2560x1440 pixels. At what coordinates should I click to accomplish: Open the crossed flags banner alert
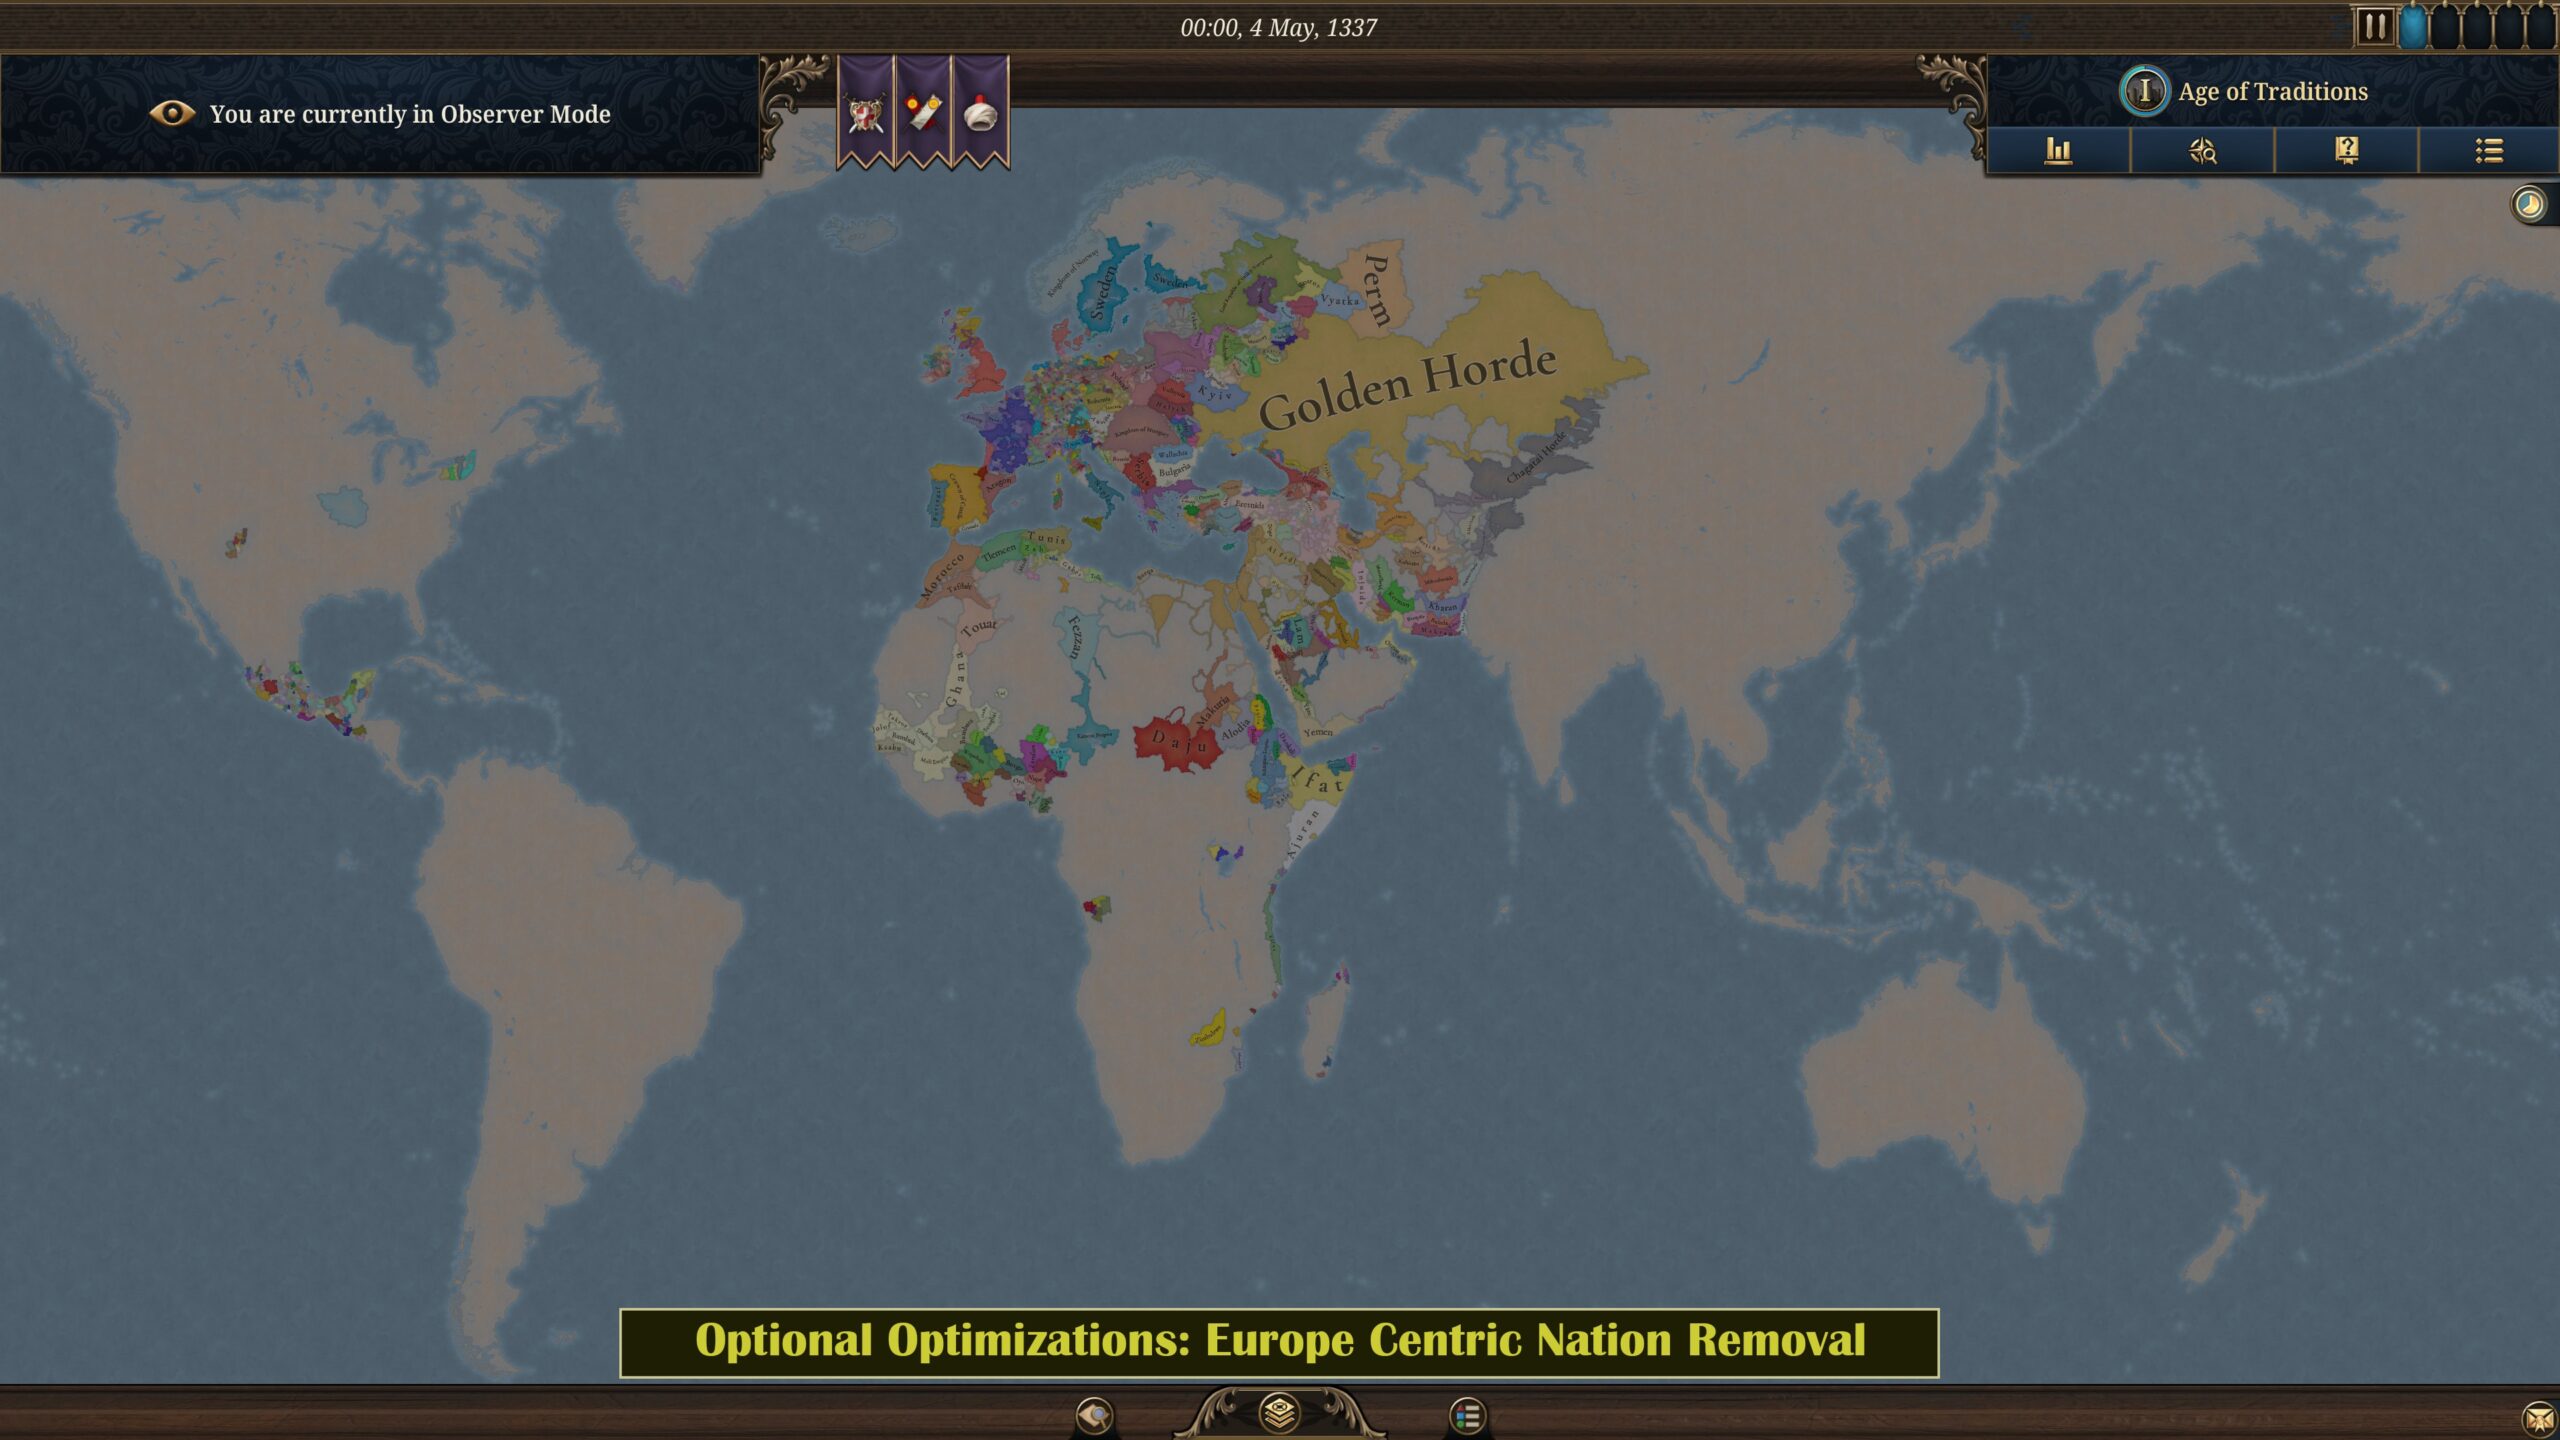(923, 113)
